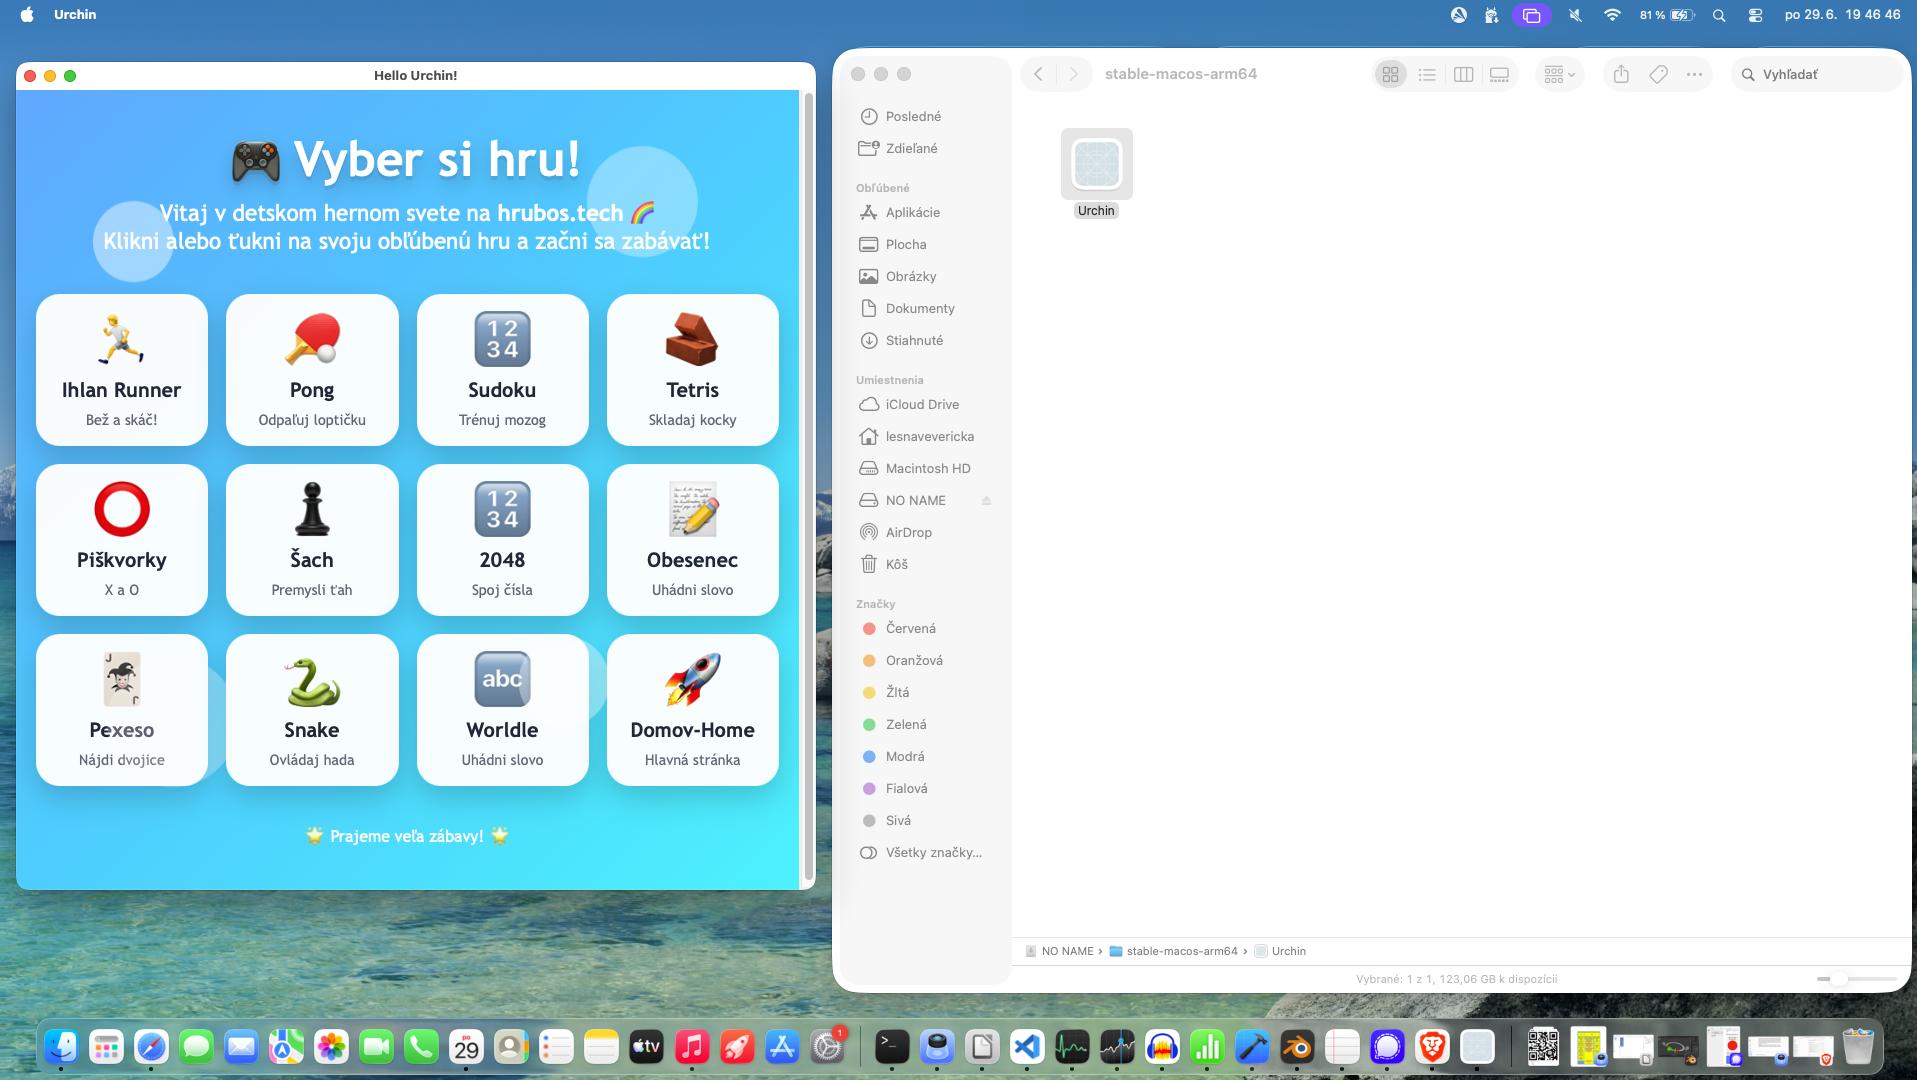Open Aplikácie in Finder sidebar
The image size is (1917, 1080).
[x=912, y=212]
